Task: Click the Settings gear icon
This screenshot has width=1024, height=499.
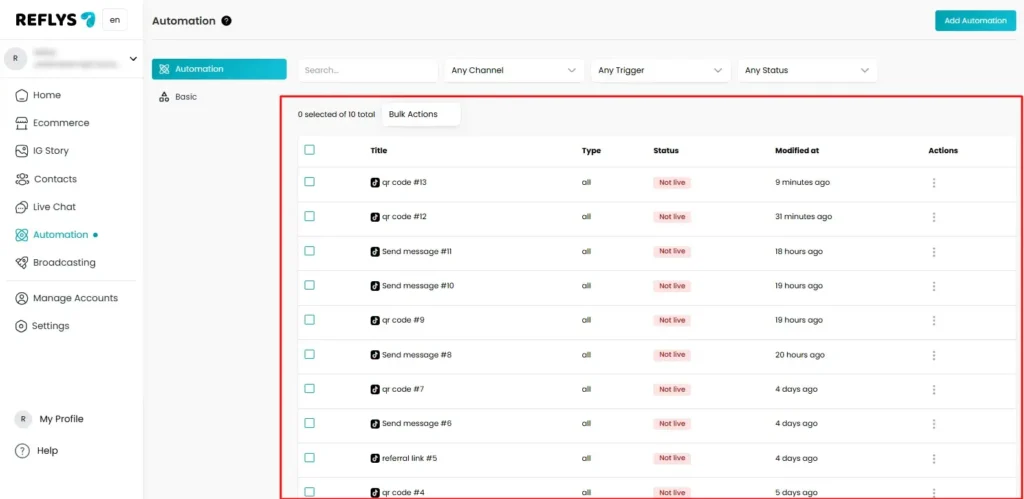Action: (x=22, y=326)
